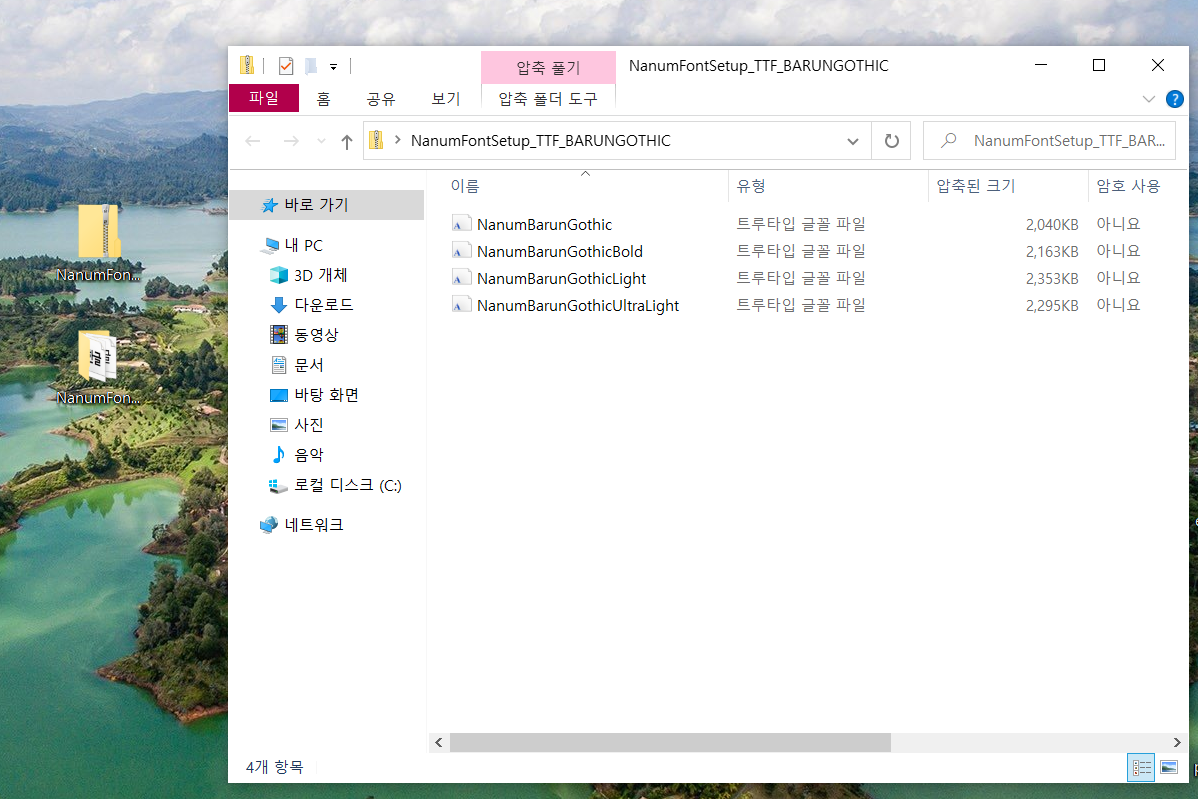
Task: Click the 3D 개체 cube icon
Action: point(279,275)
